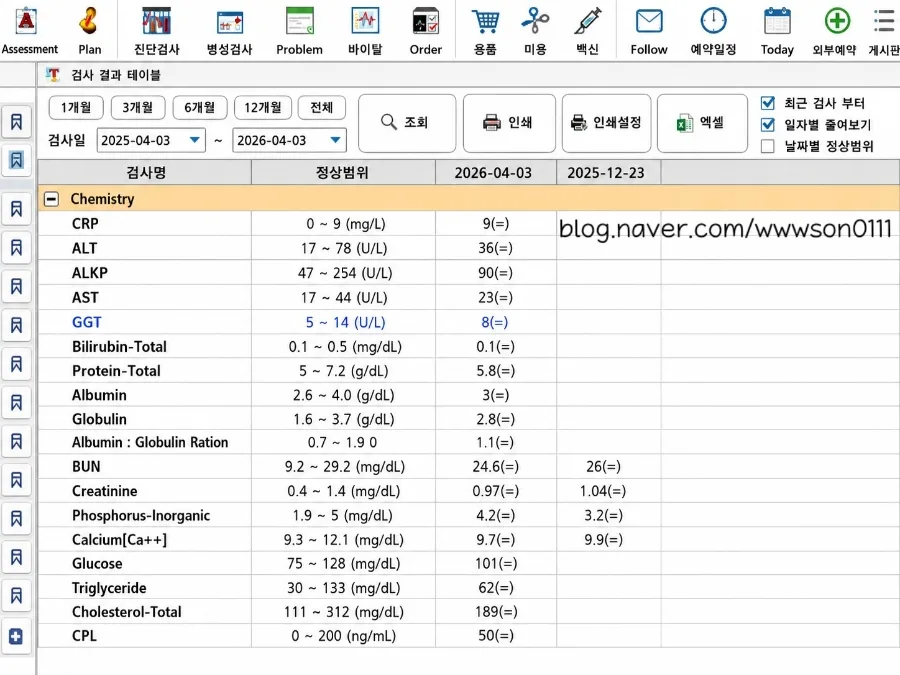The width and height of the screenshot is (900, 675).
Task: Open 용품 shopping cart icon
Action: coord(486,21)
